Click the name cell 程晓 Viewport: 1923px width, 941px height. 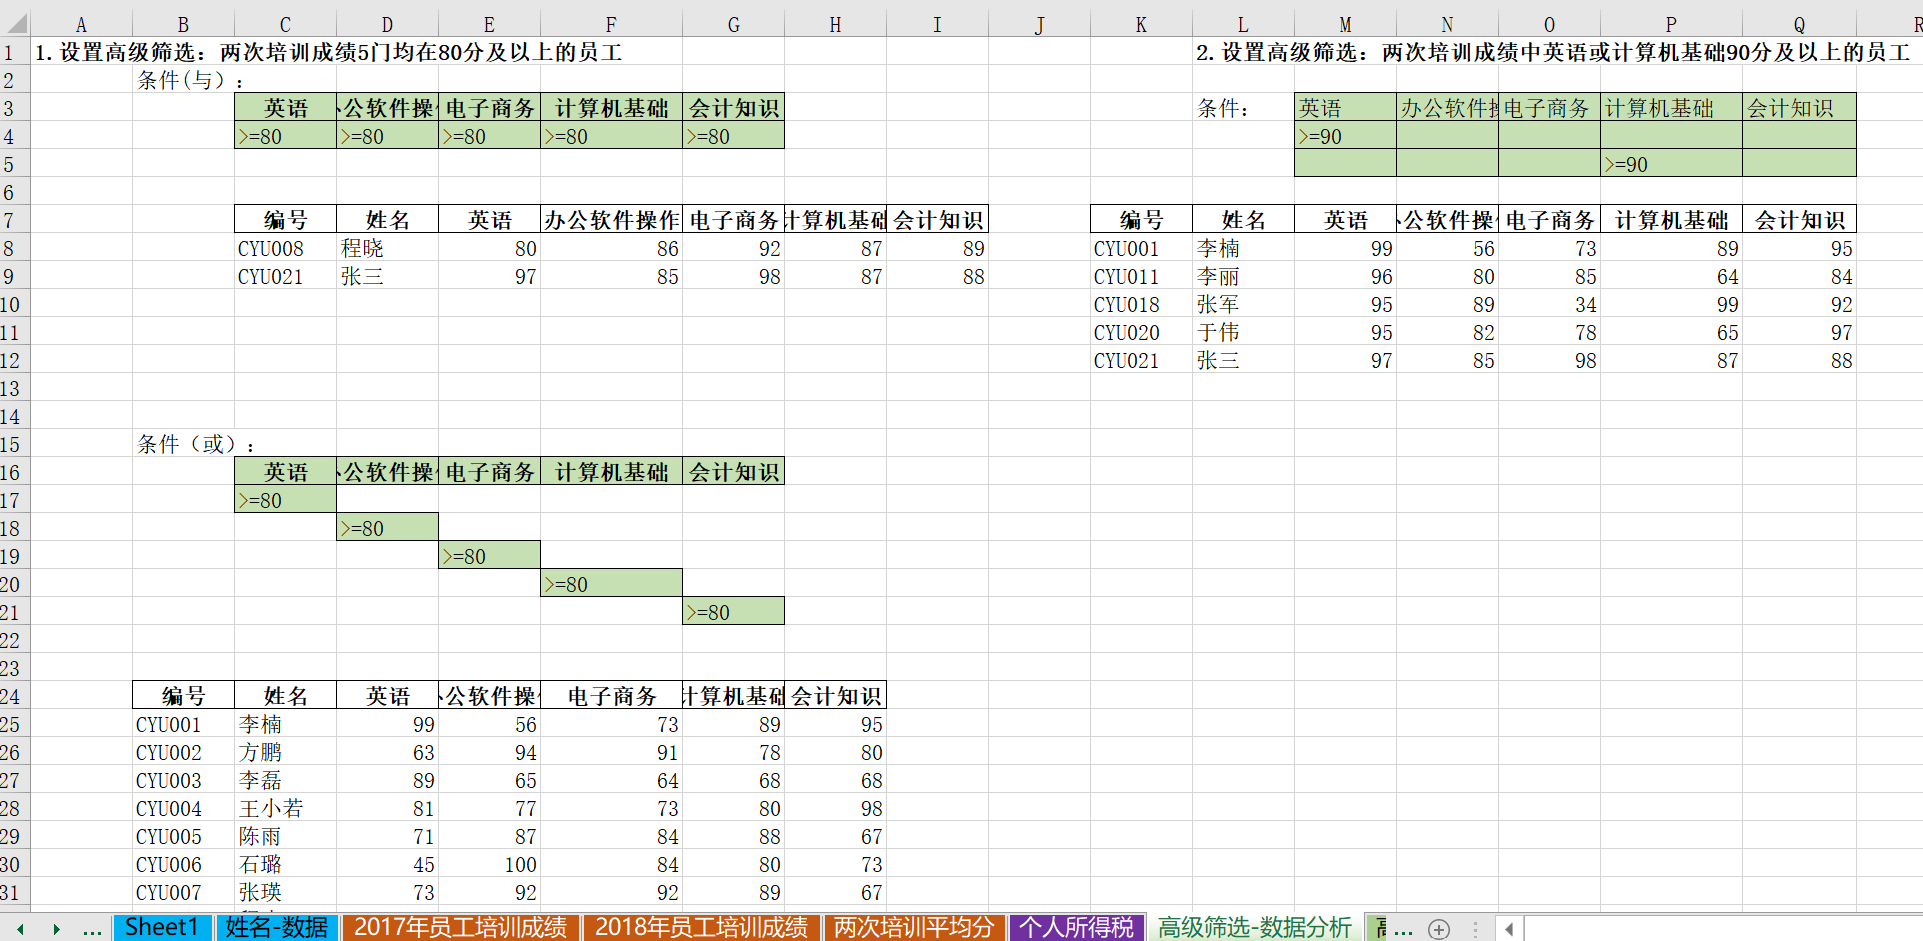387,248
